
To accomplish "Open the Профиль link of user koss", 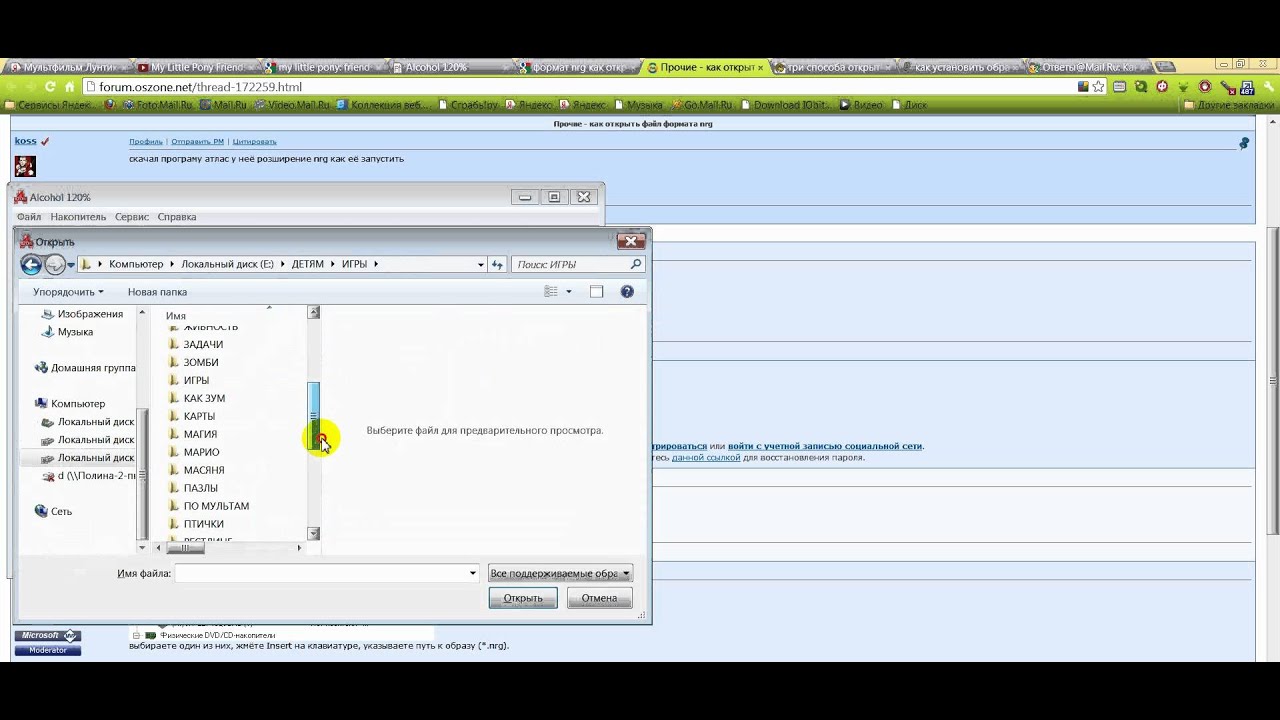I will pos(146,142).
